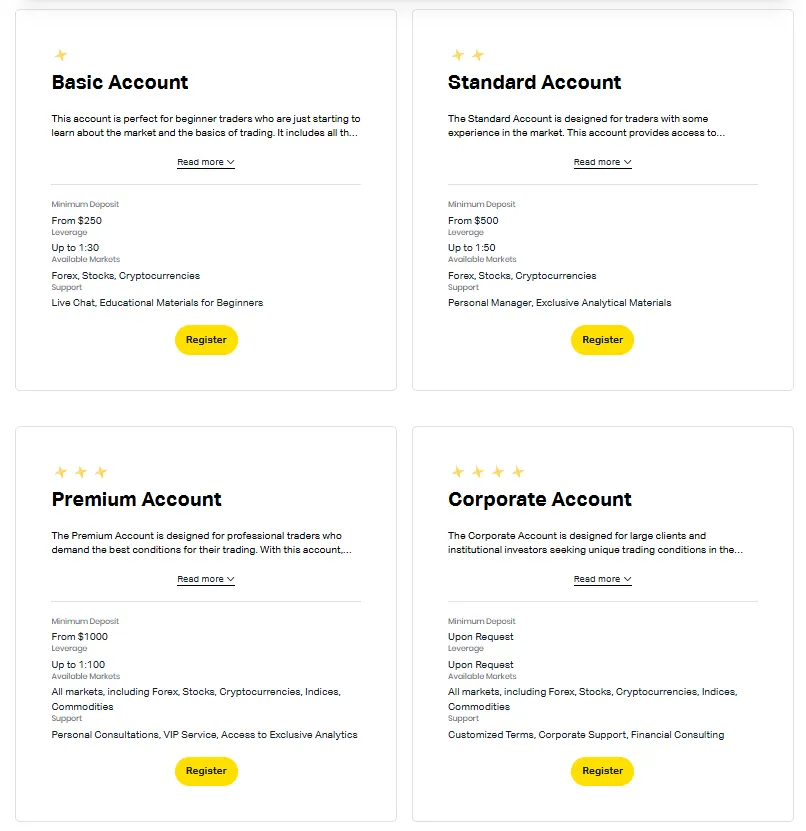The image size is (806, 831).
Task: Register for the Standard Account
Action: pyautogui.click(x=602, y=340)
